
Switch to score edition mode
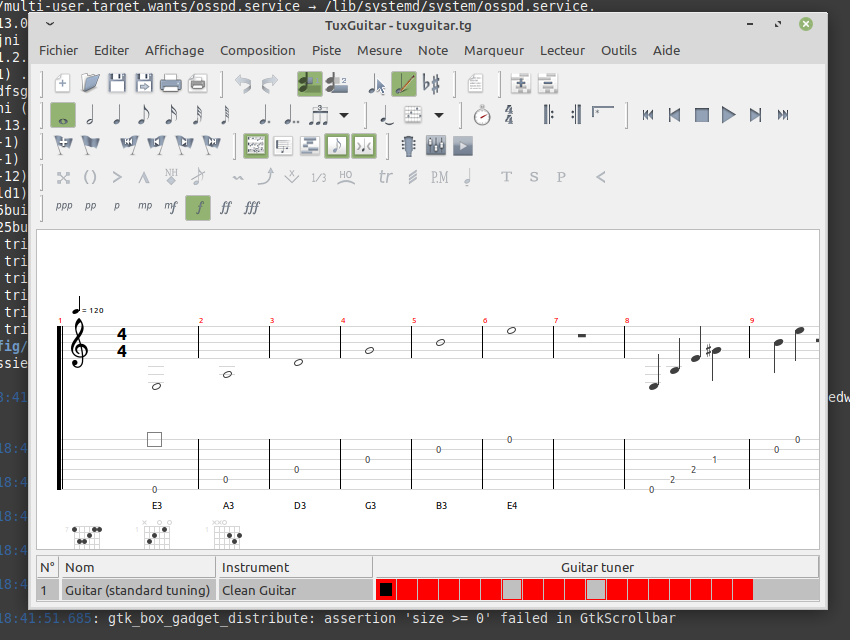click(404, 83)
